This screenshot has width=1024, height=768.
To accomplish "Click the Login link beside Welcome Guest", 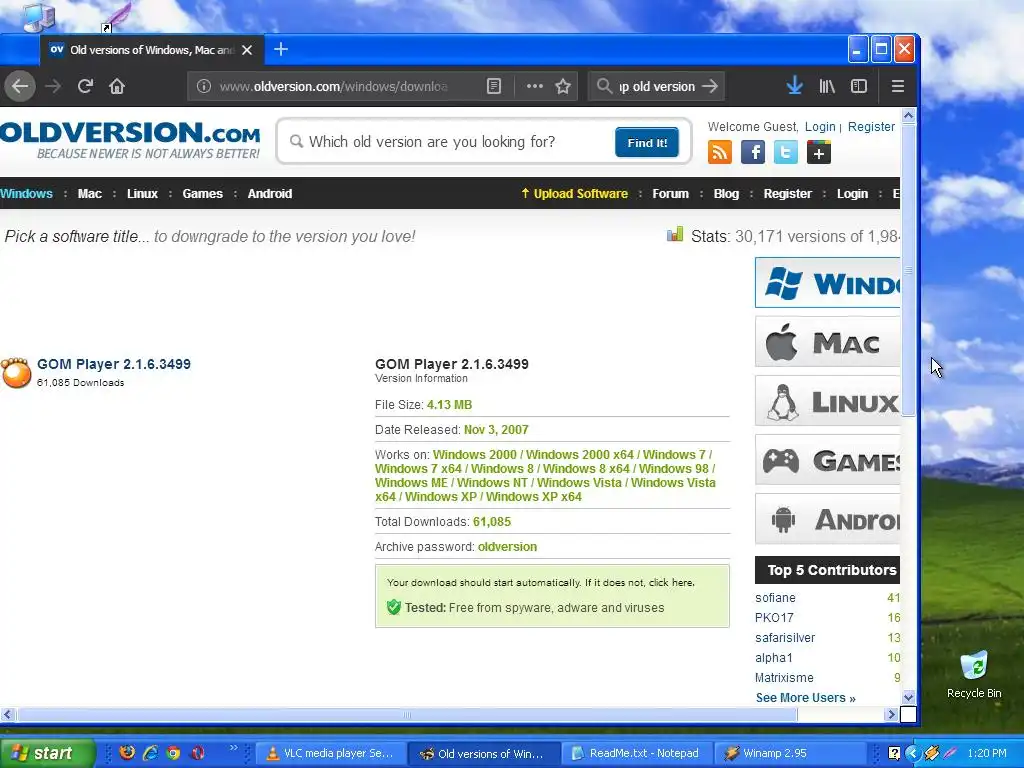I will click(820, 127).
